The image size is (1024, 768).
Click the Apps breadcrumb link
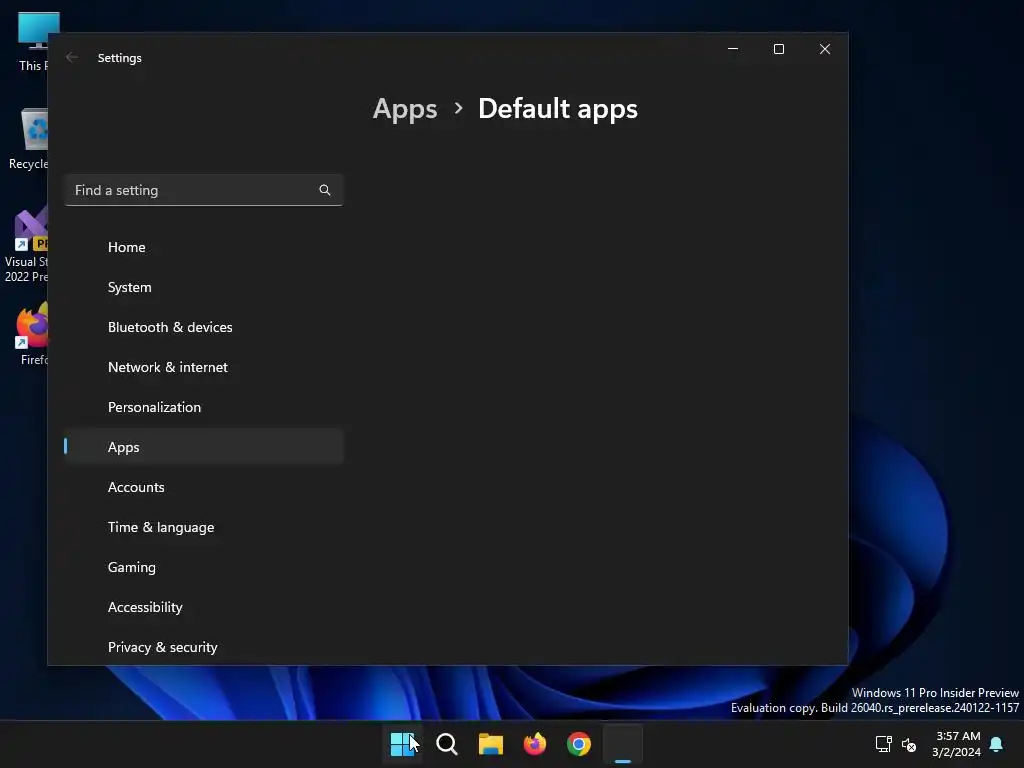coord(405,109)
